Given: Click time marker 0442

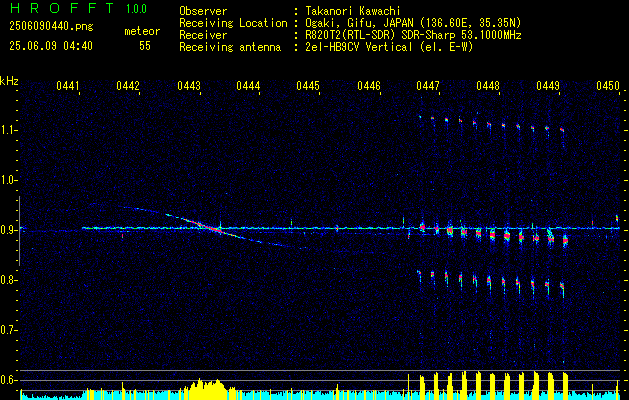Looking at the screenshot, I should click(128, 85).
